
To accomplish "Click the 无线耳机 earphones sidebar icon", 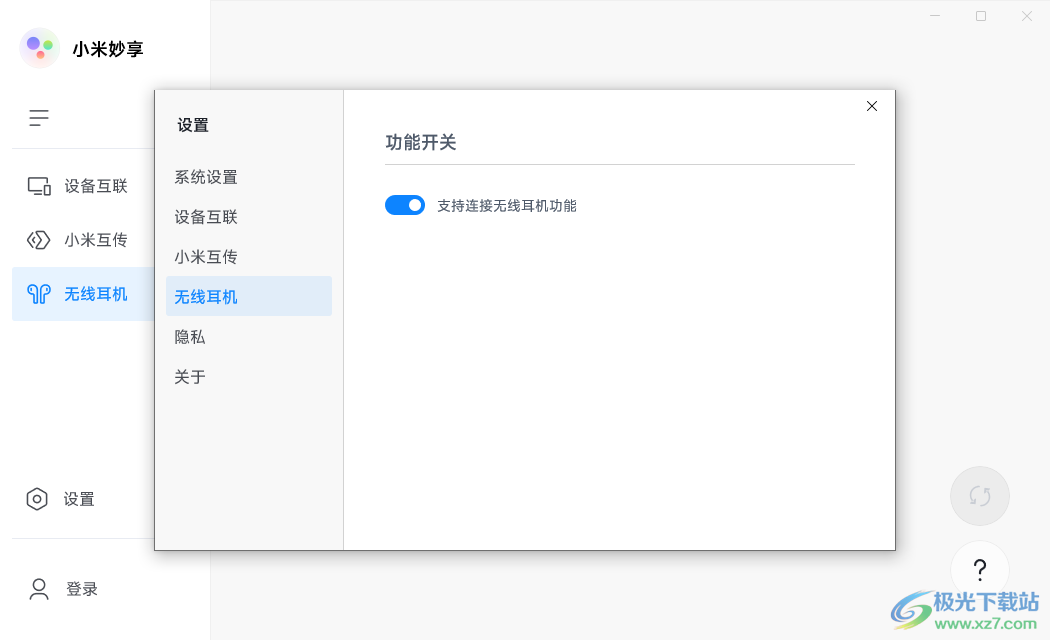I will pyautogui.click(x=37, y=294).
